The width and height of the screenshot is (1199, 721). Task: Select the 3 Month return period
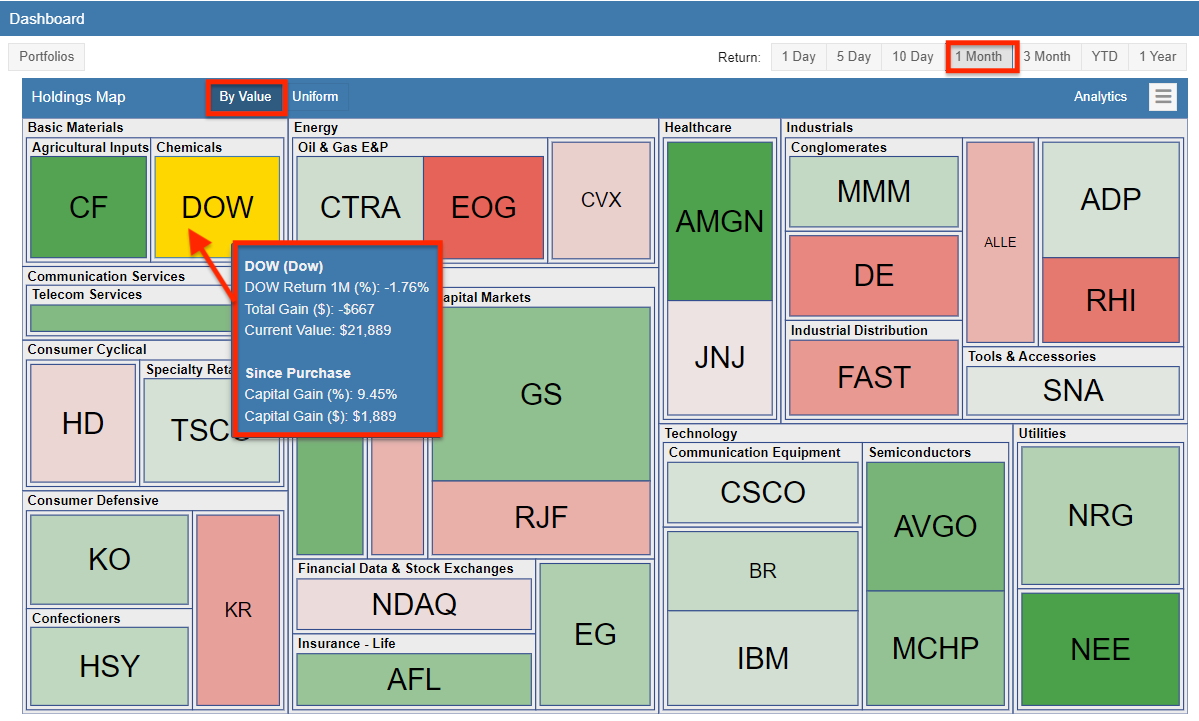click(x=1047, y=57)
